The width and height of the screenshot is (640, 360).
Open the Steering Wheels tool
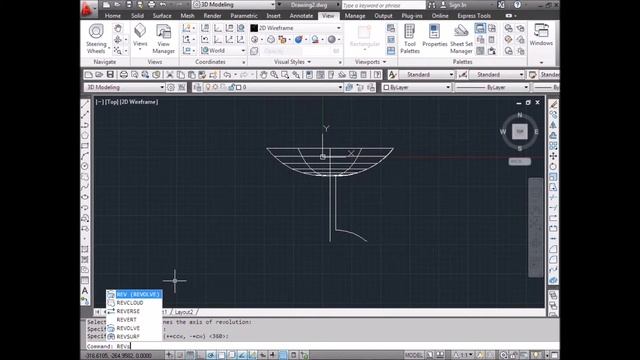click(96, 38)
